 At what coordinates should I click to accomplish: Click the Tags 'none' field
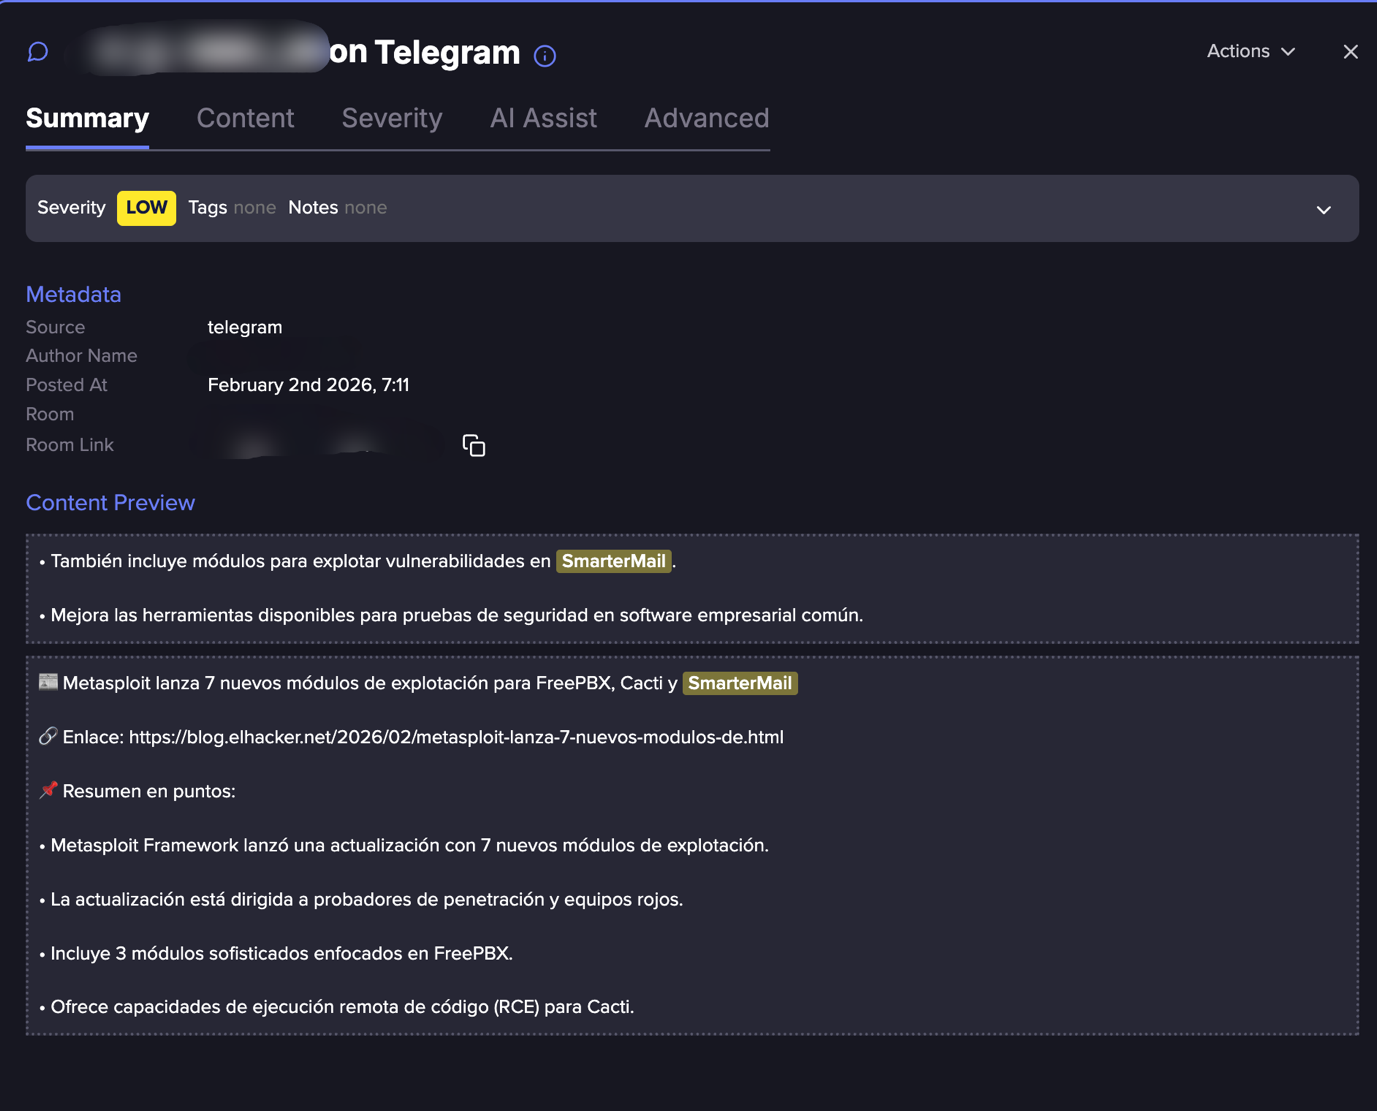pyautogui.click(x=254, y=208)
